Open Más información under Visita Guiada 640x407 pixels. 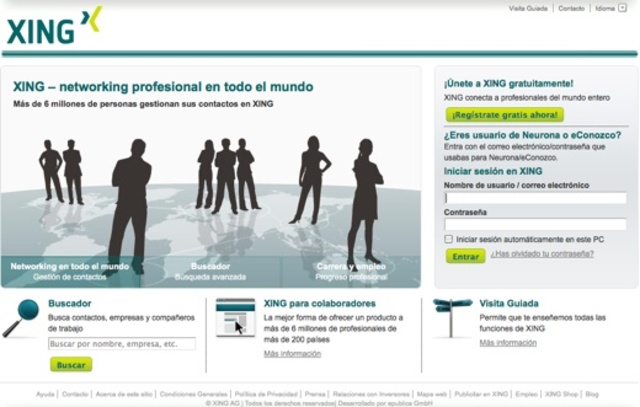click(508, 343)
